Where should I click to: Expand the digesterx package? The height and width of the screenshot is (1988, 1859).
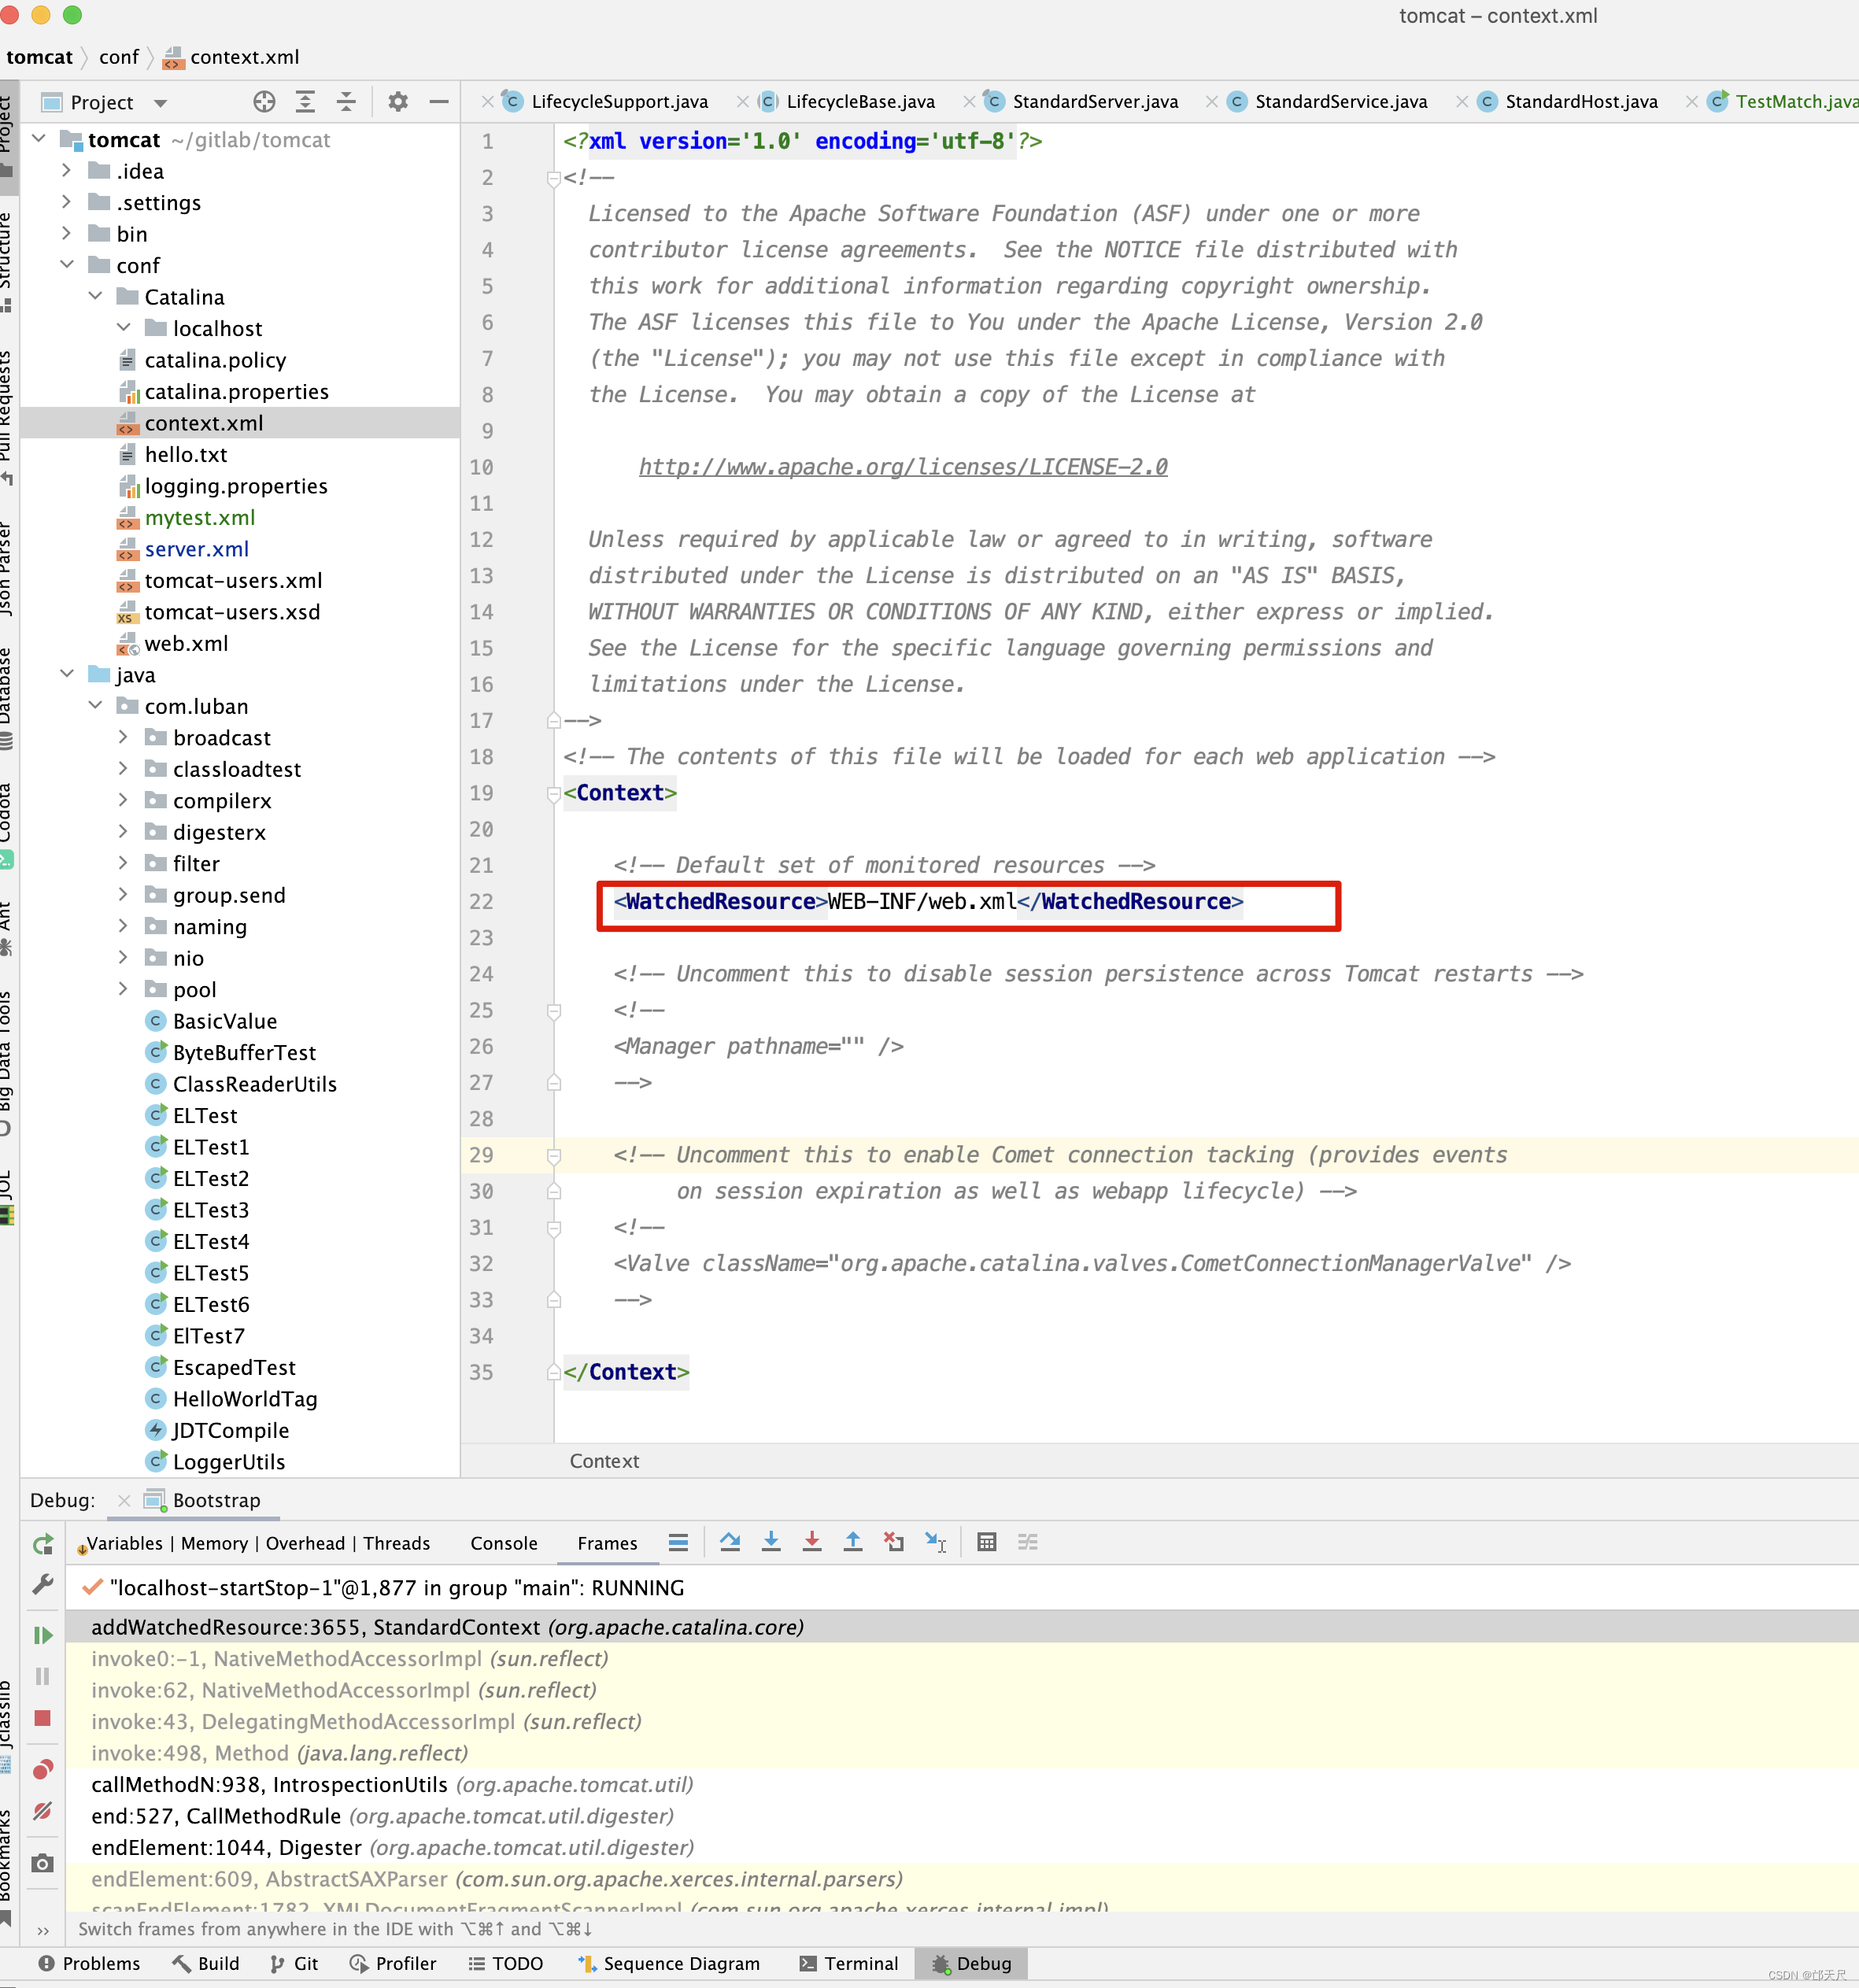click(x=123, y=832)
